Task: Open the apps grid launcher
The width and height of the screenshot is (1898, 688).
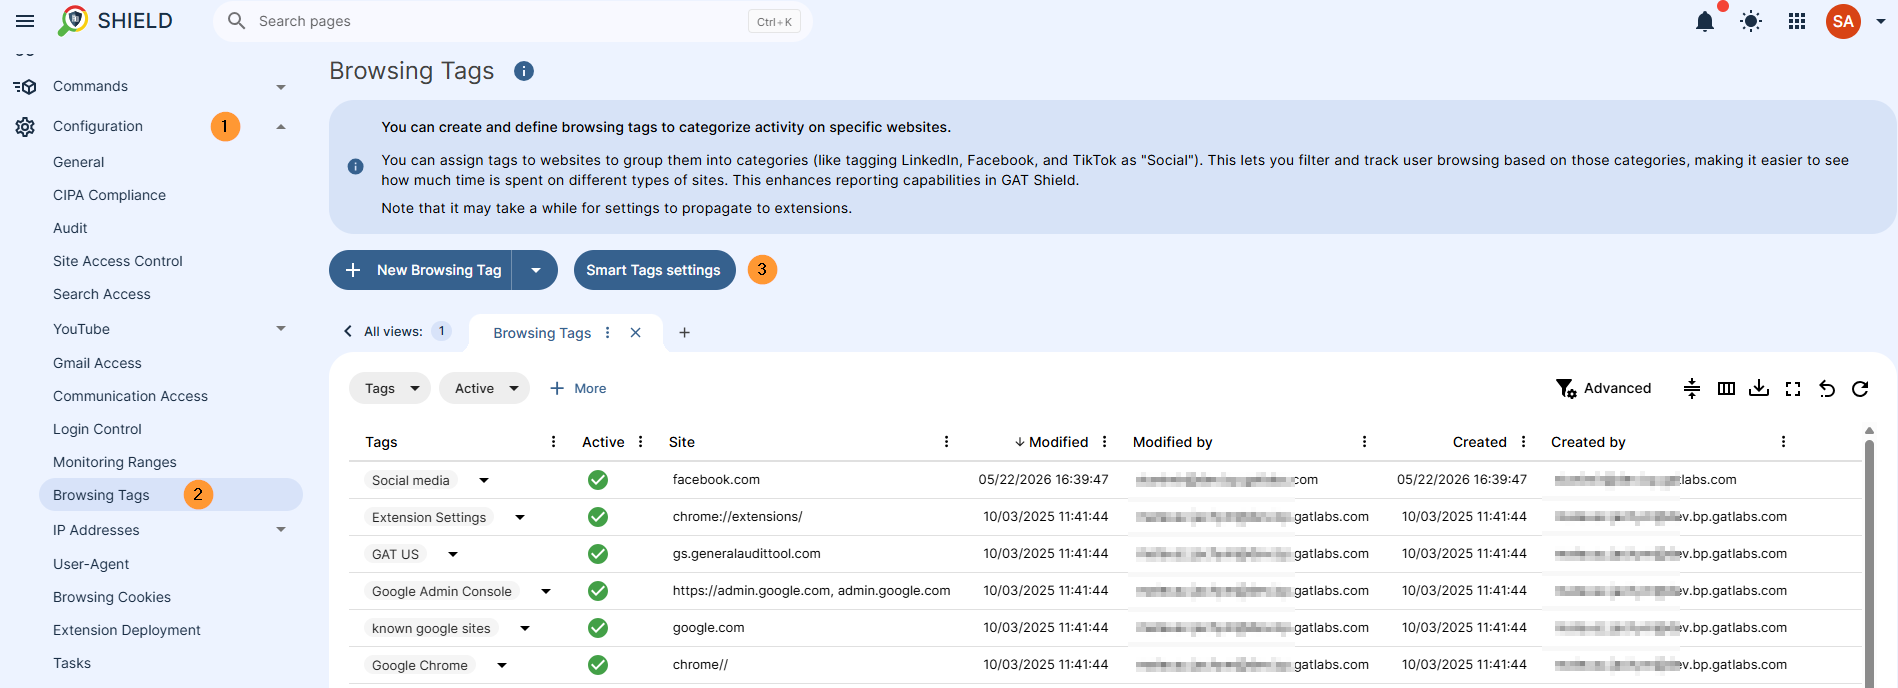Action: pyautogui.click(x=1797, y=21)
